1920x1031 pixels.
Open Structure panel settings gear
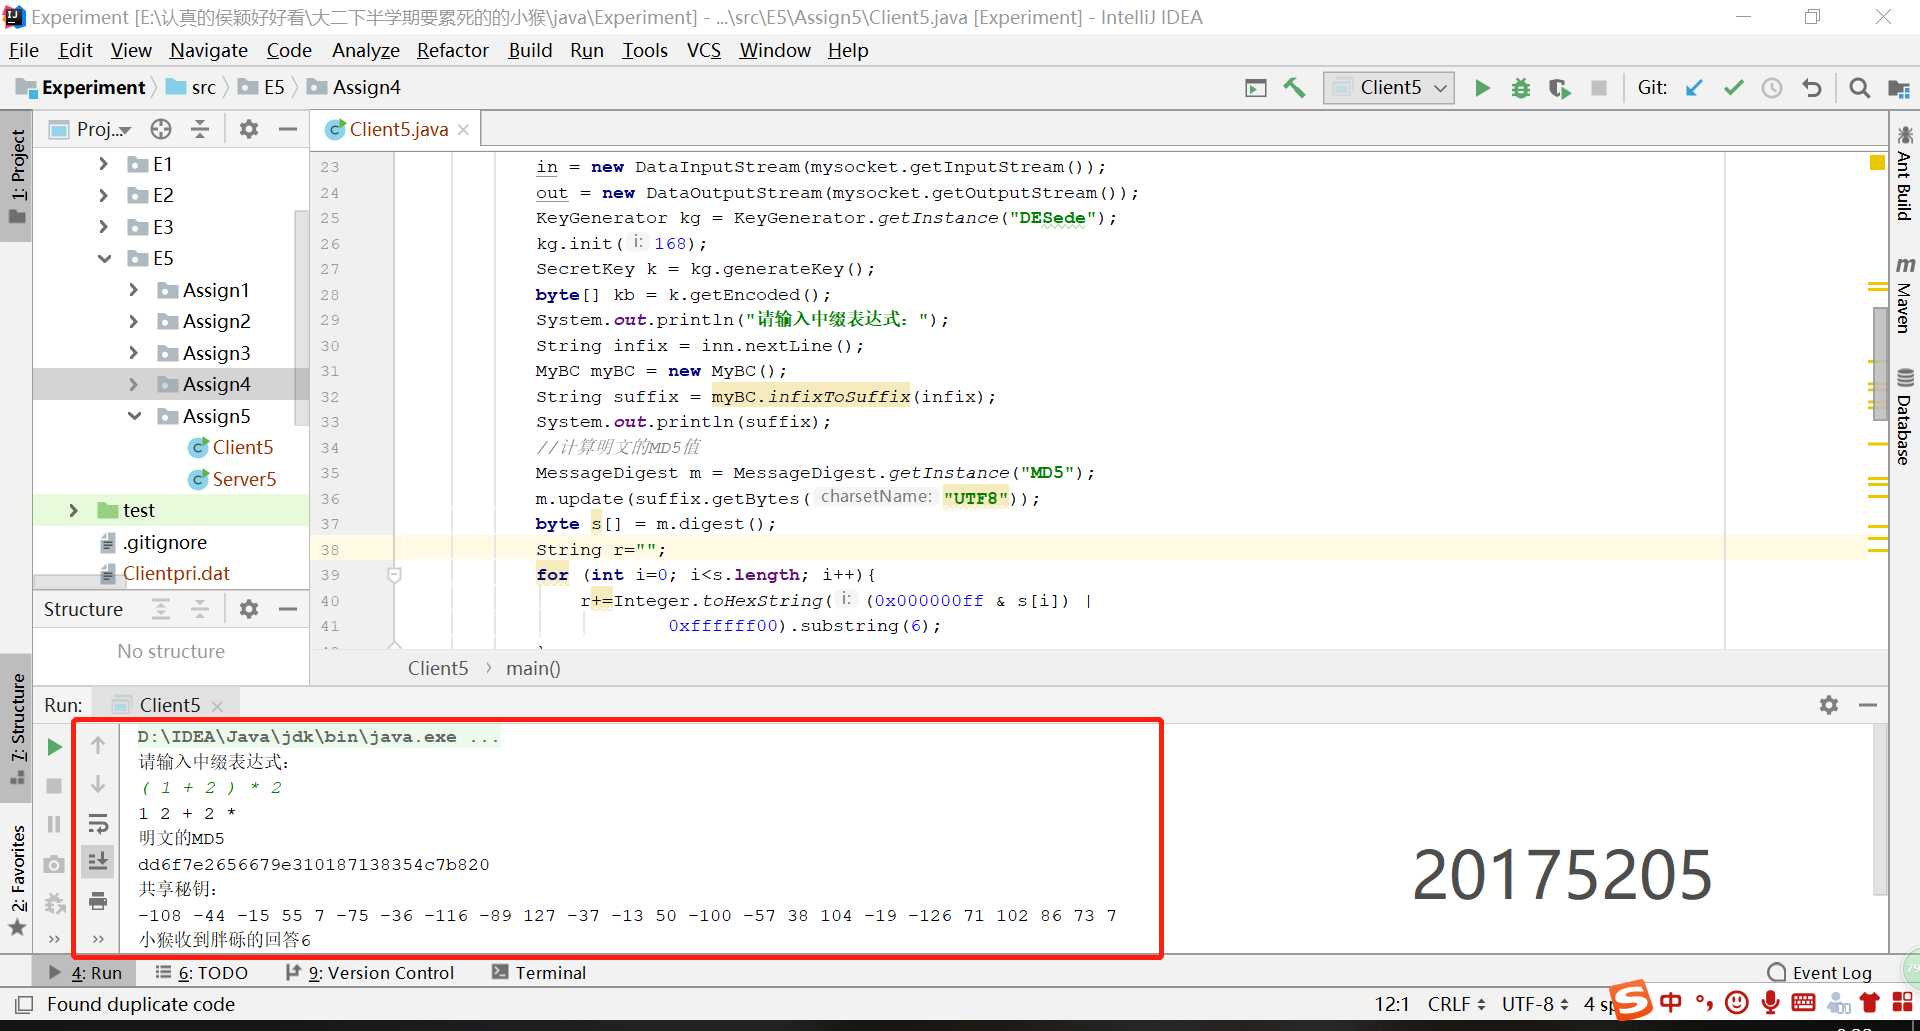(x=249, y=609)
